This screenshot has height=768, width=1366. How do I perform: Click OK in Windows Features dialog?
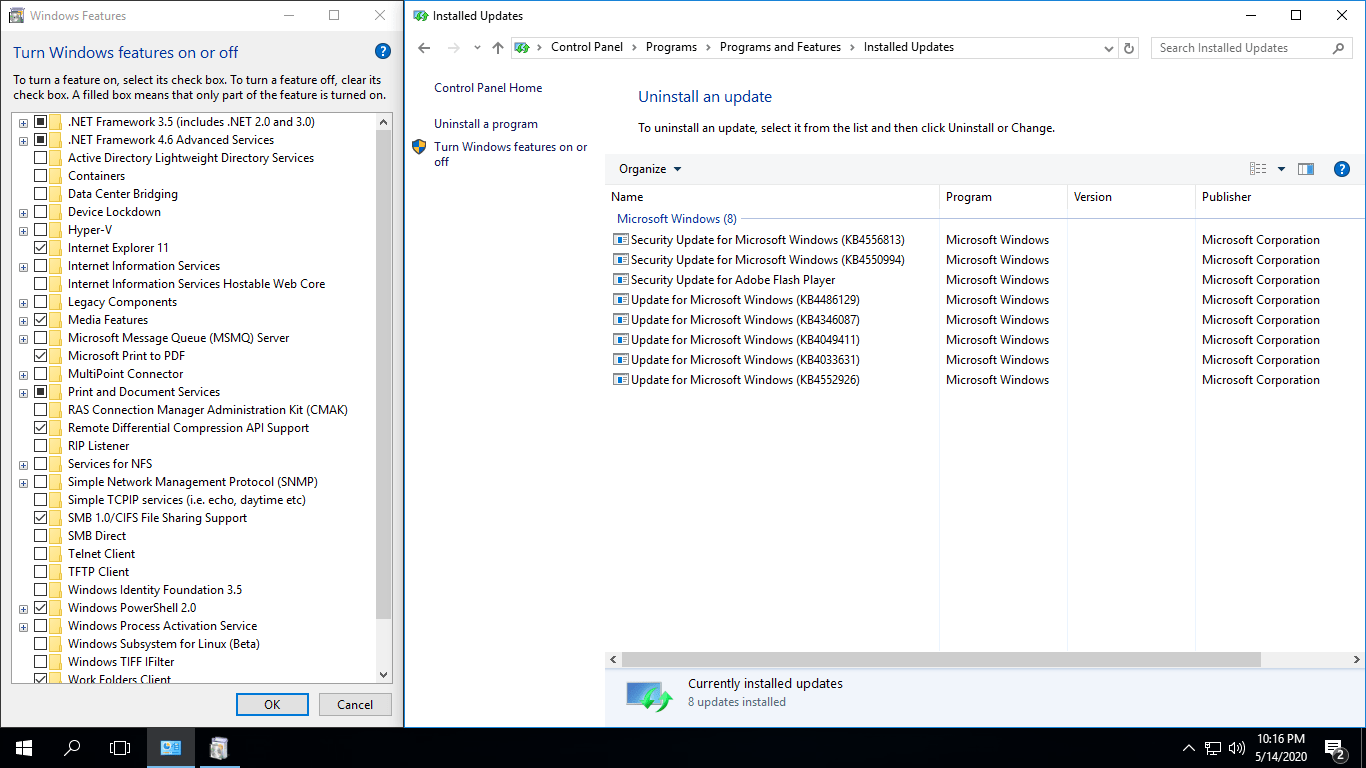272,704
